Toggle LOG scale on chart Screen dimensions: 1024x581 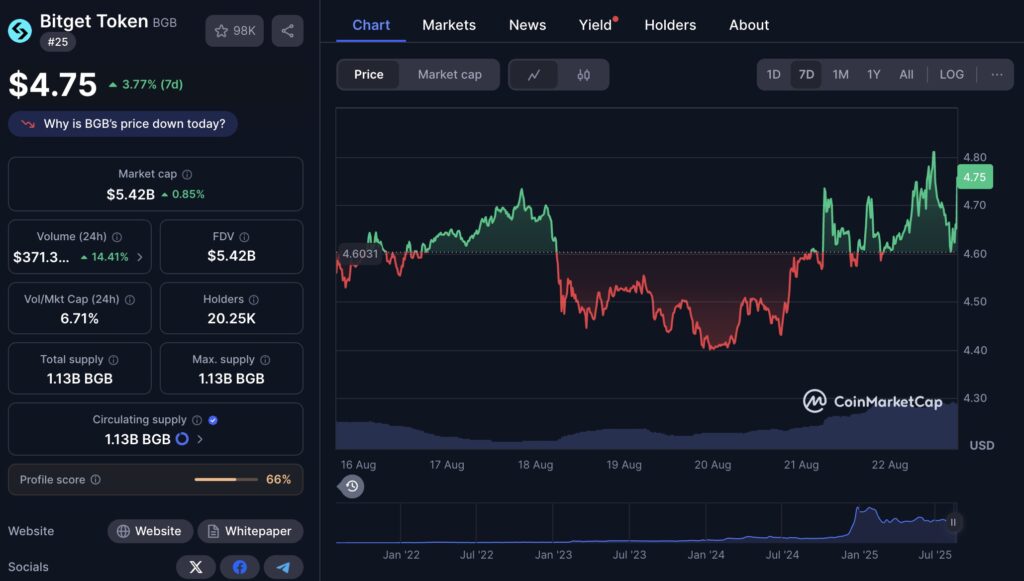[x=952, y=74]
